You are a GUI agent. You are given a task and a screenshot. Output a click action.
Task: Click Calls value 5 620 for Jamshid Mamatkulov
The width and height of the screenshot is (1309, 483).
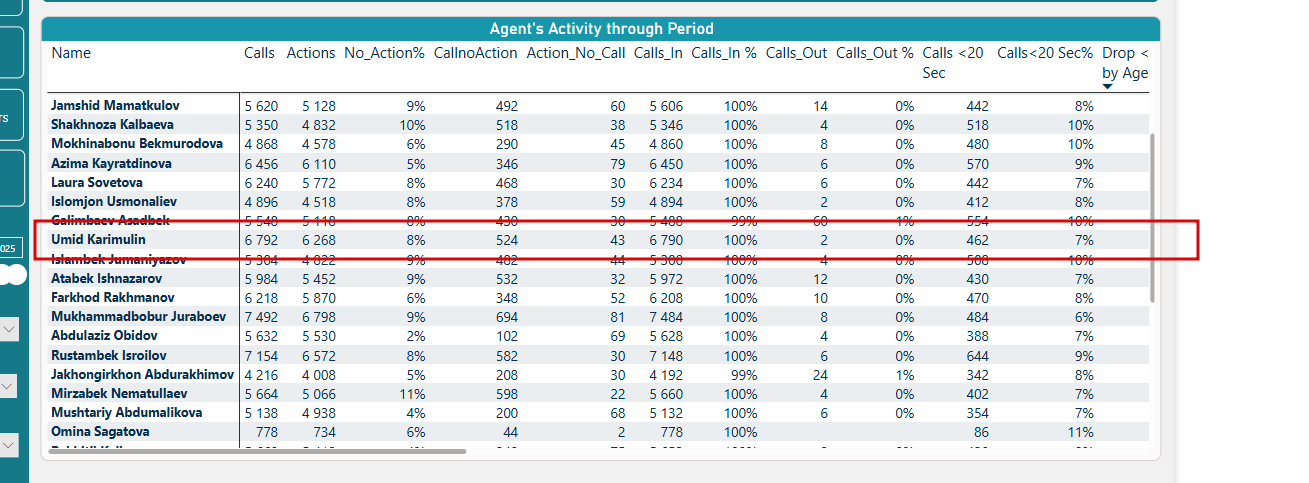pos(261,106)
